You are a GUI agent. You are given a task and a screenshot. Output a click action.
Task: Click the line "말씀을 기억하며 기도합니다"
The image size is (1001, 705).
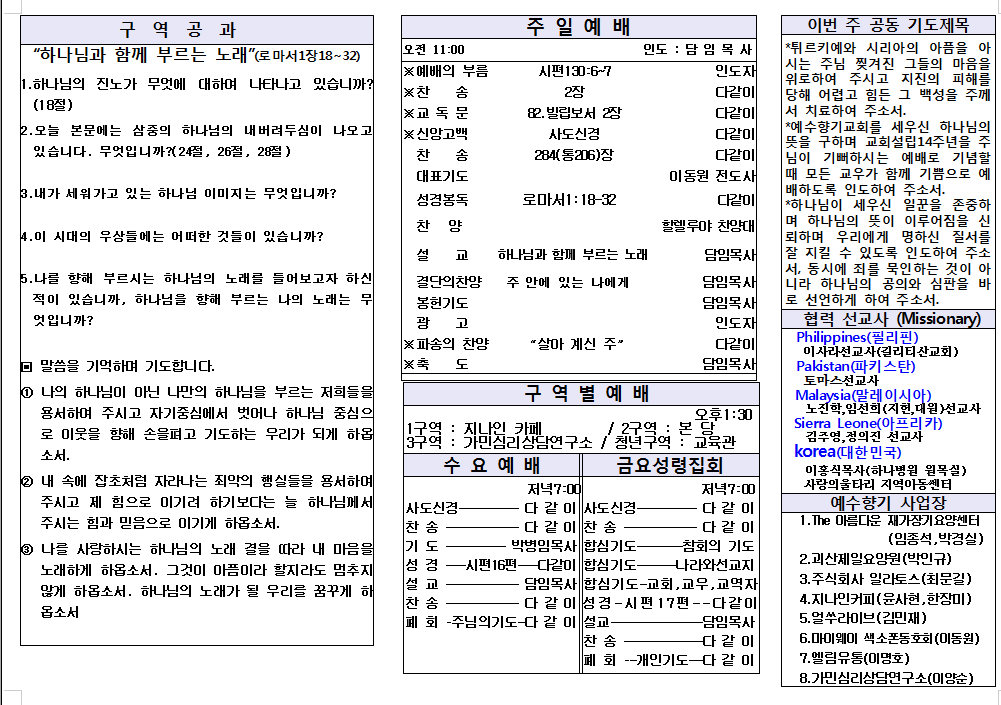[127, 367]
